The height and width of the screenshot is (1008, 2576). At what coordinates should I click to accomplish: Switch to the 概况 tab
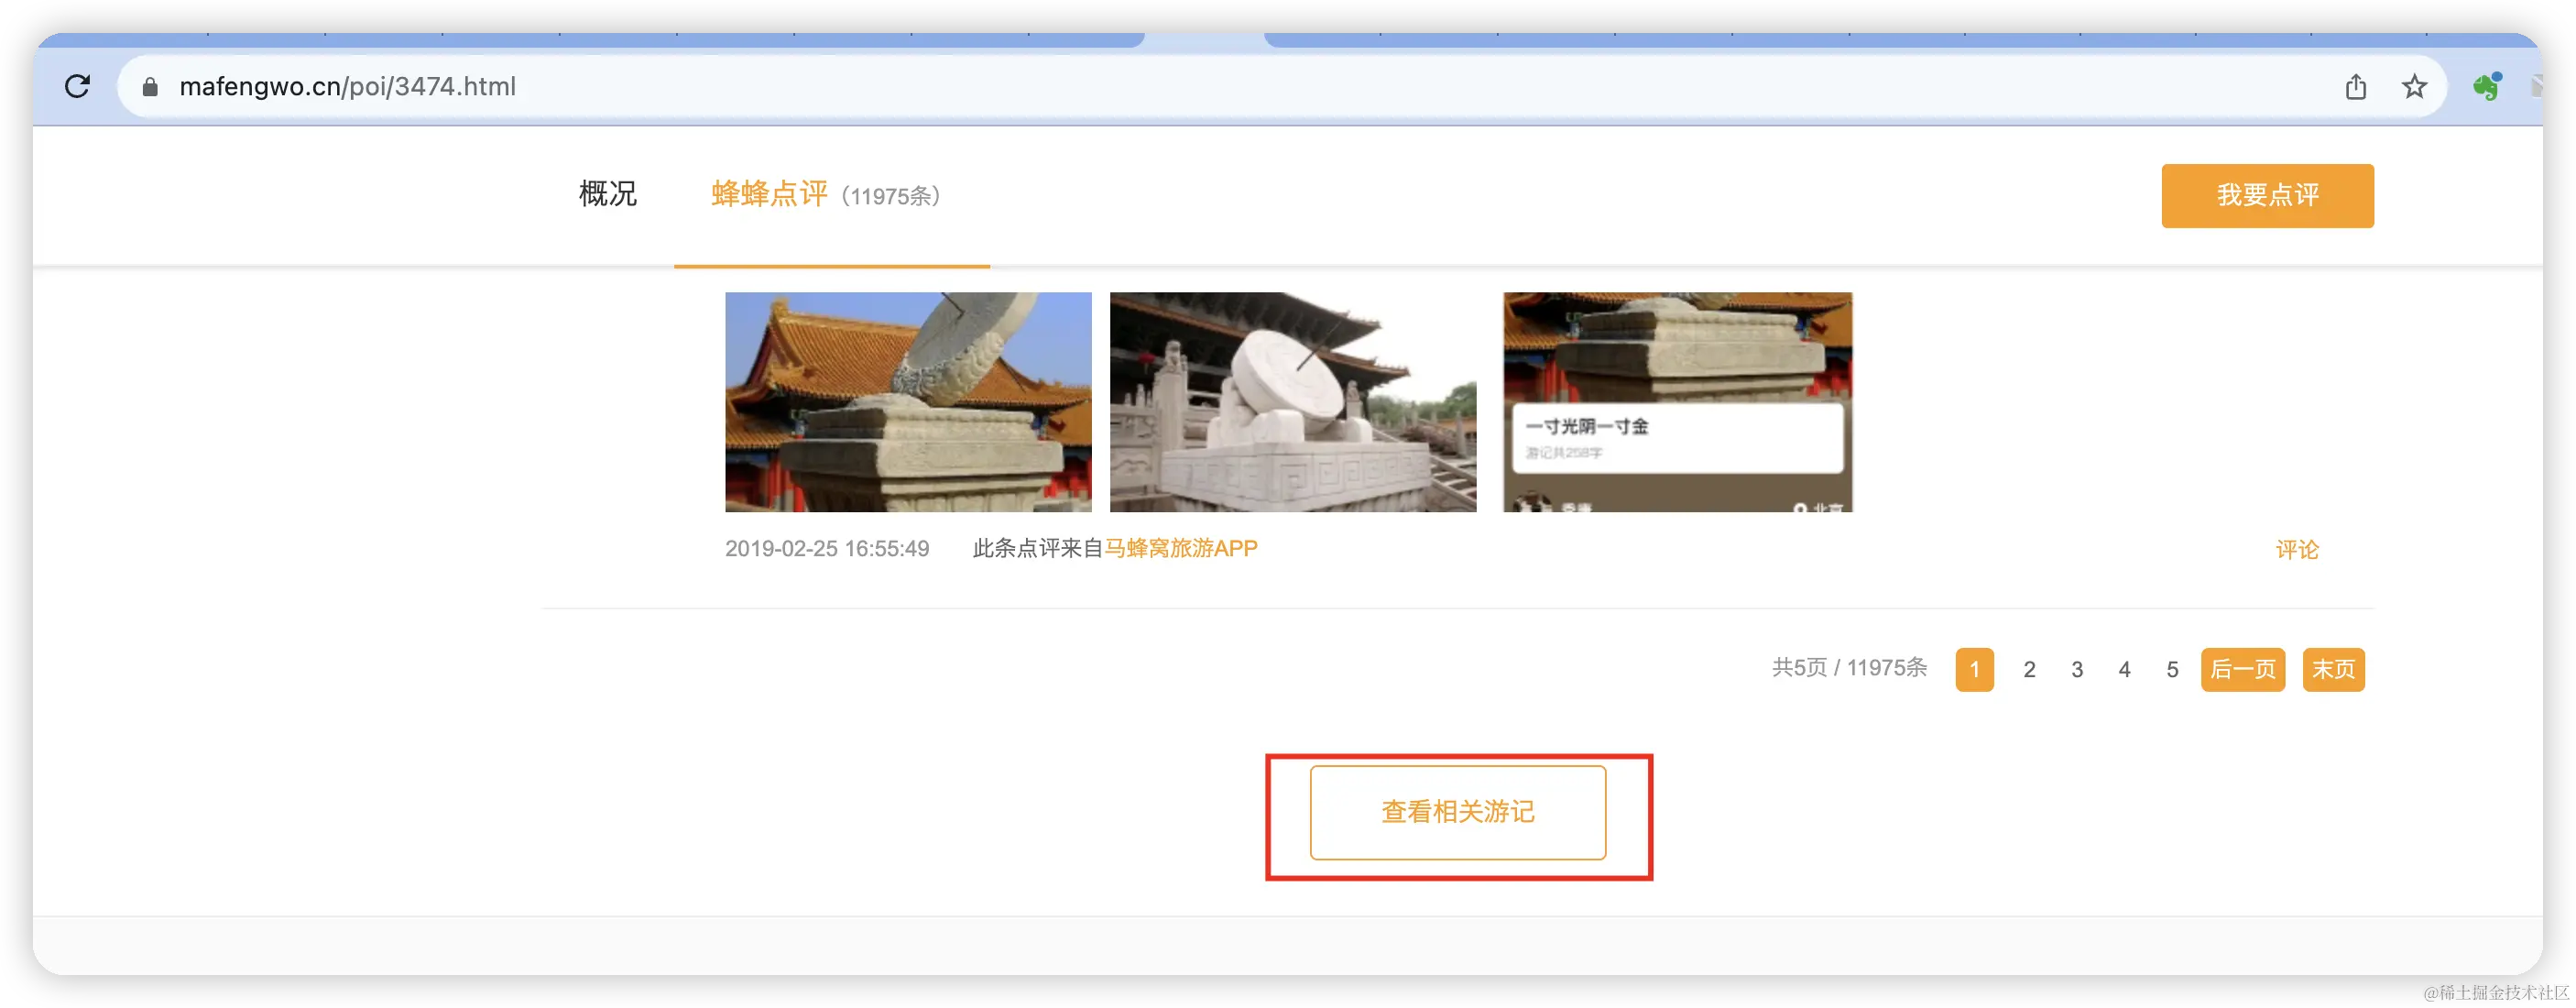click(x=607, y=195)
